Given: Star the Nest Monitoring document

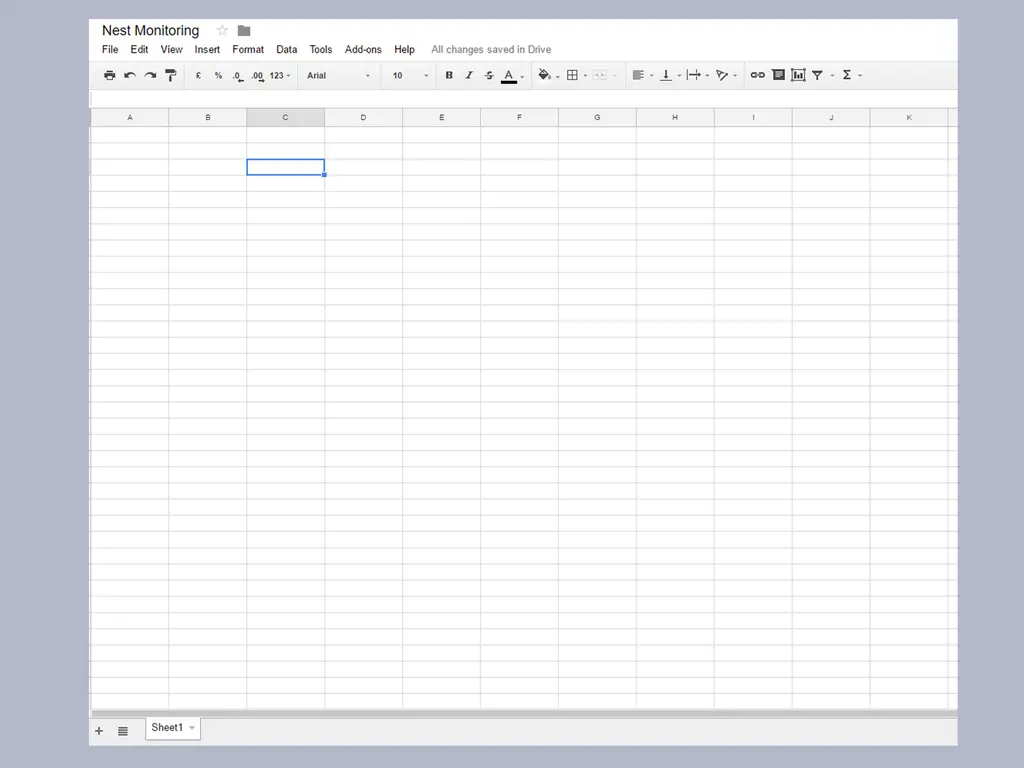Looking at the screenshot, I should 222,31.
